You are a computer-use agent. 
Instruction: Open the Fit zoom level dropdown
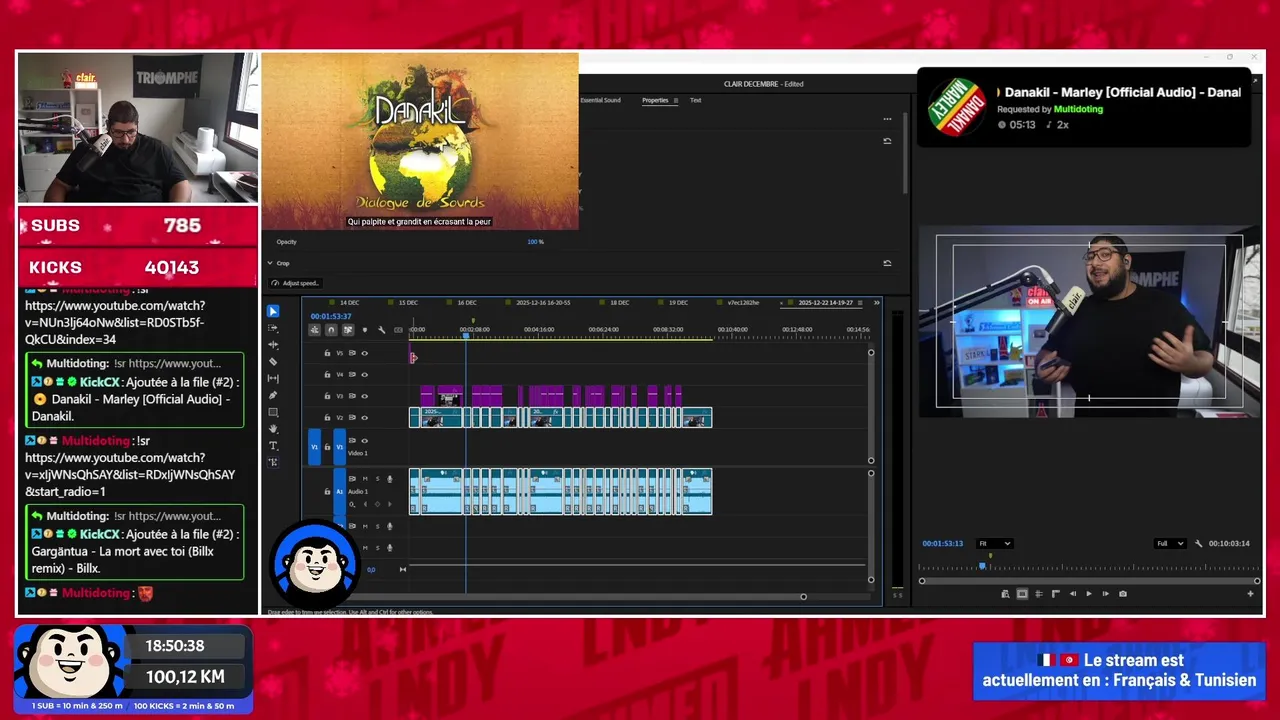click(994, 544)
